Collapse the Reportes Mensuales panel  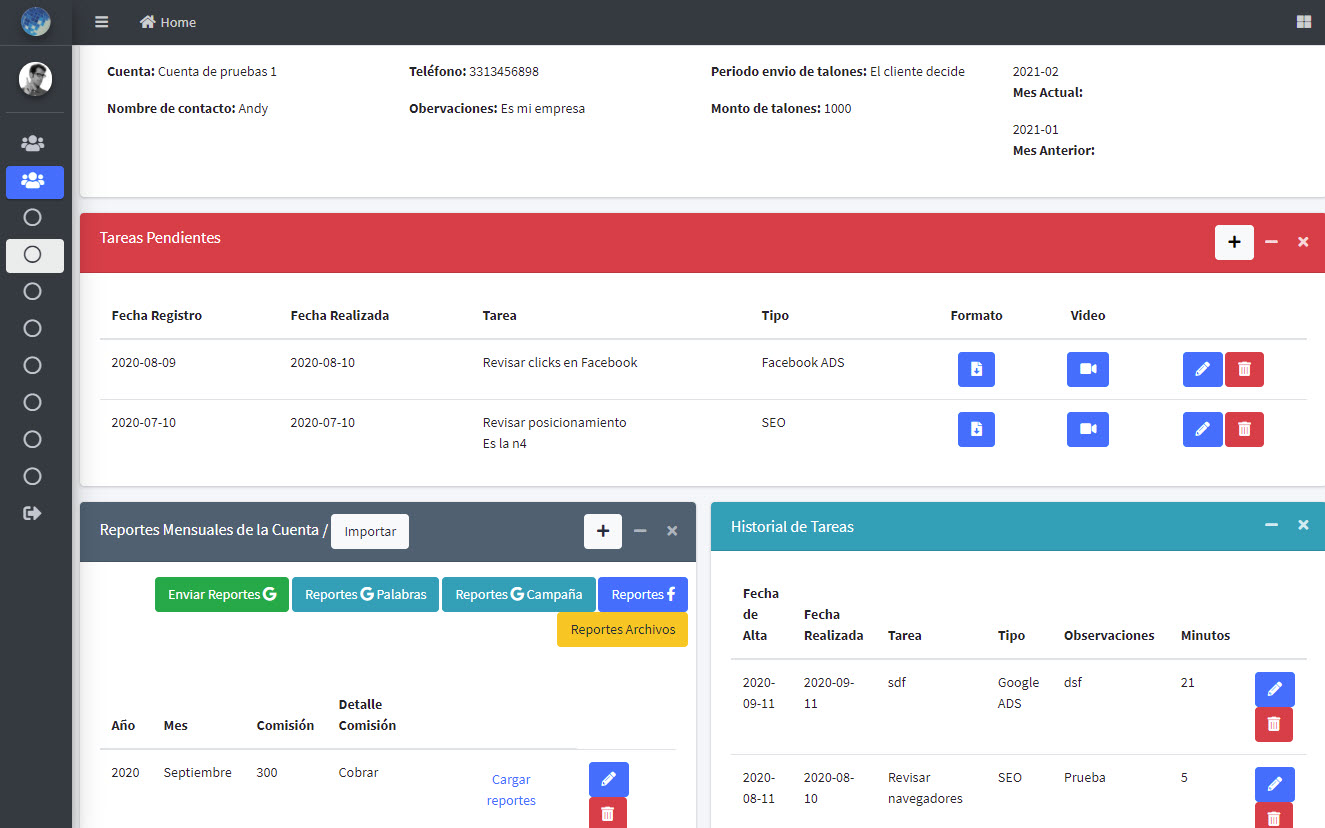[640, 531]
